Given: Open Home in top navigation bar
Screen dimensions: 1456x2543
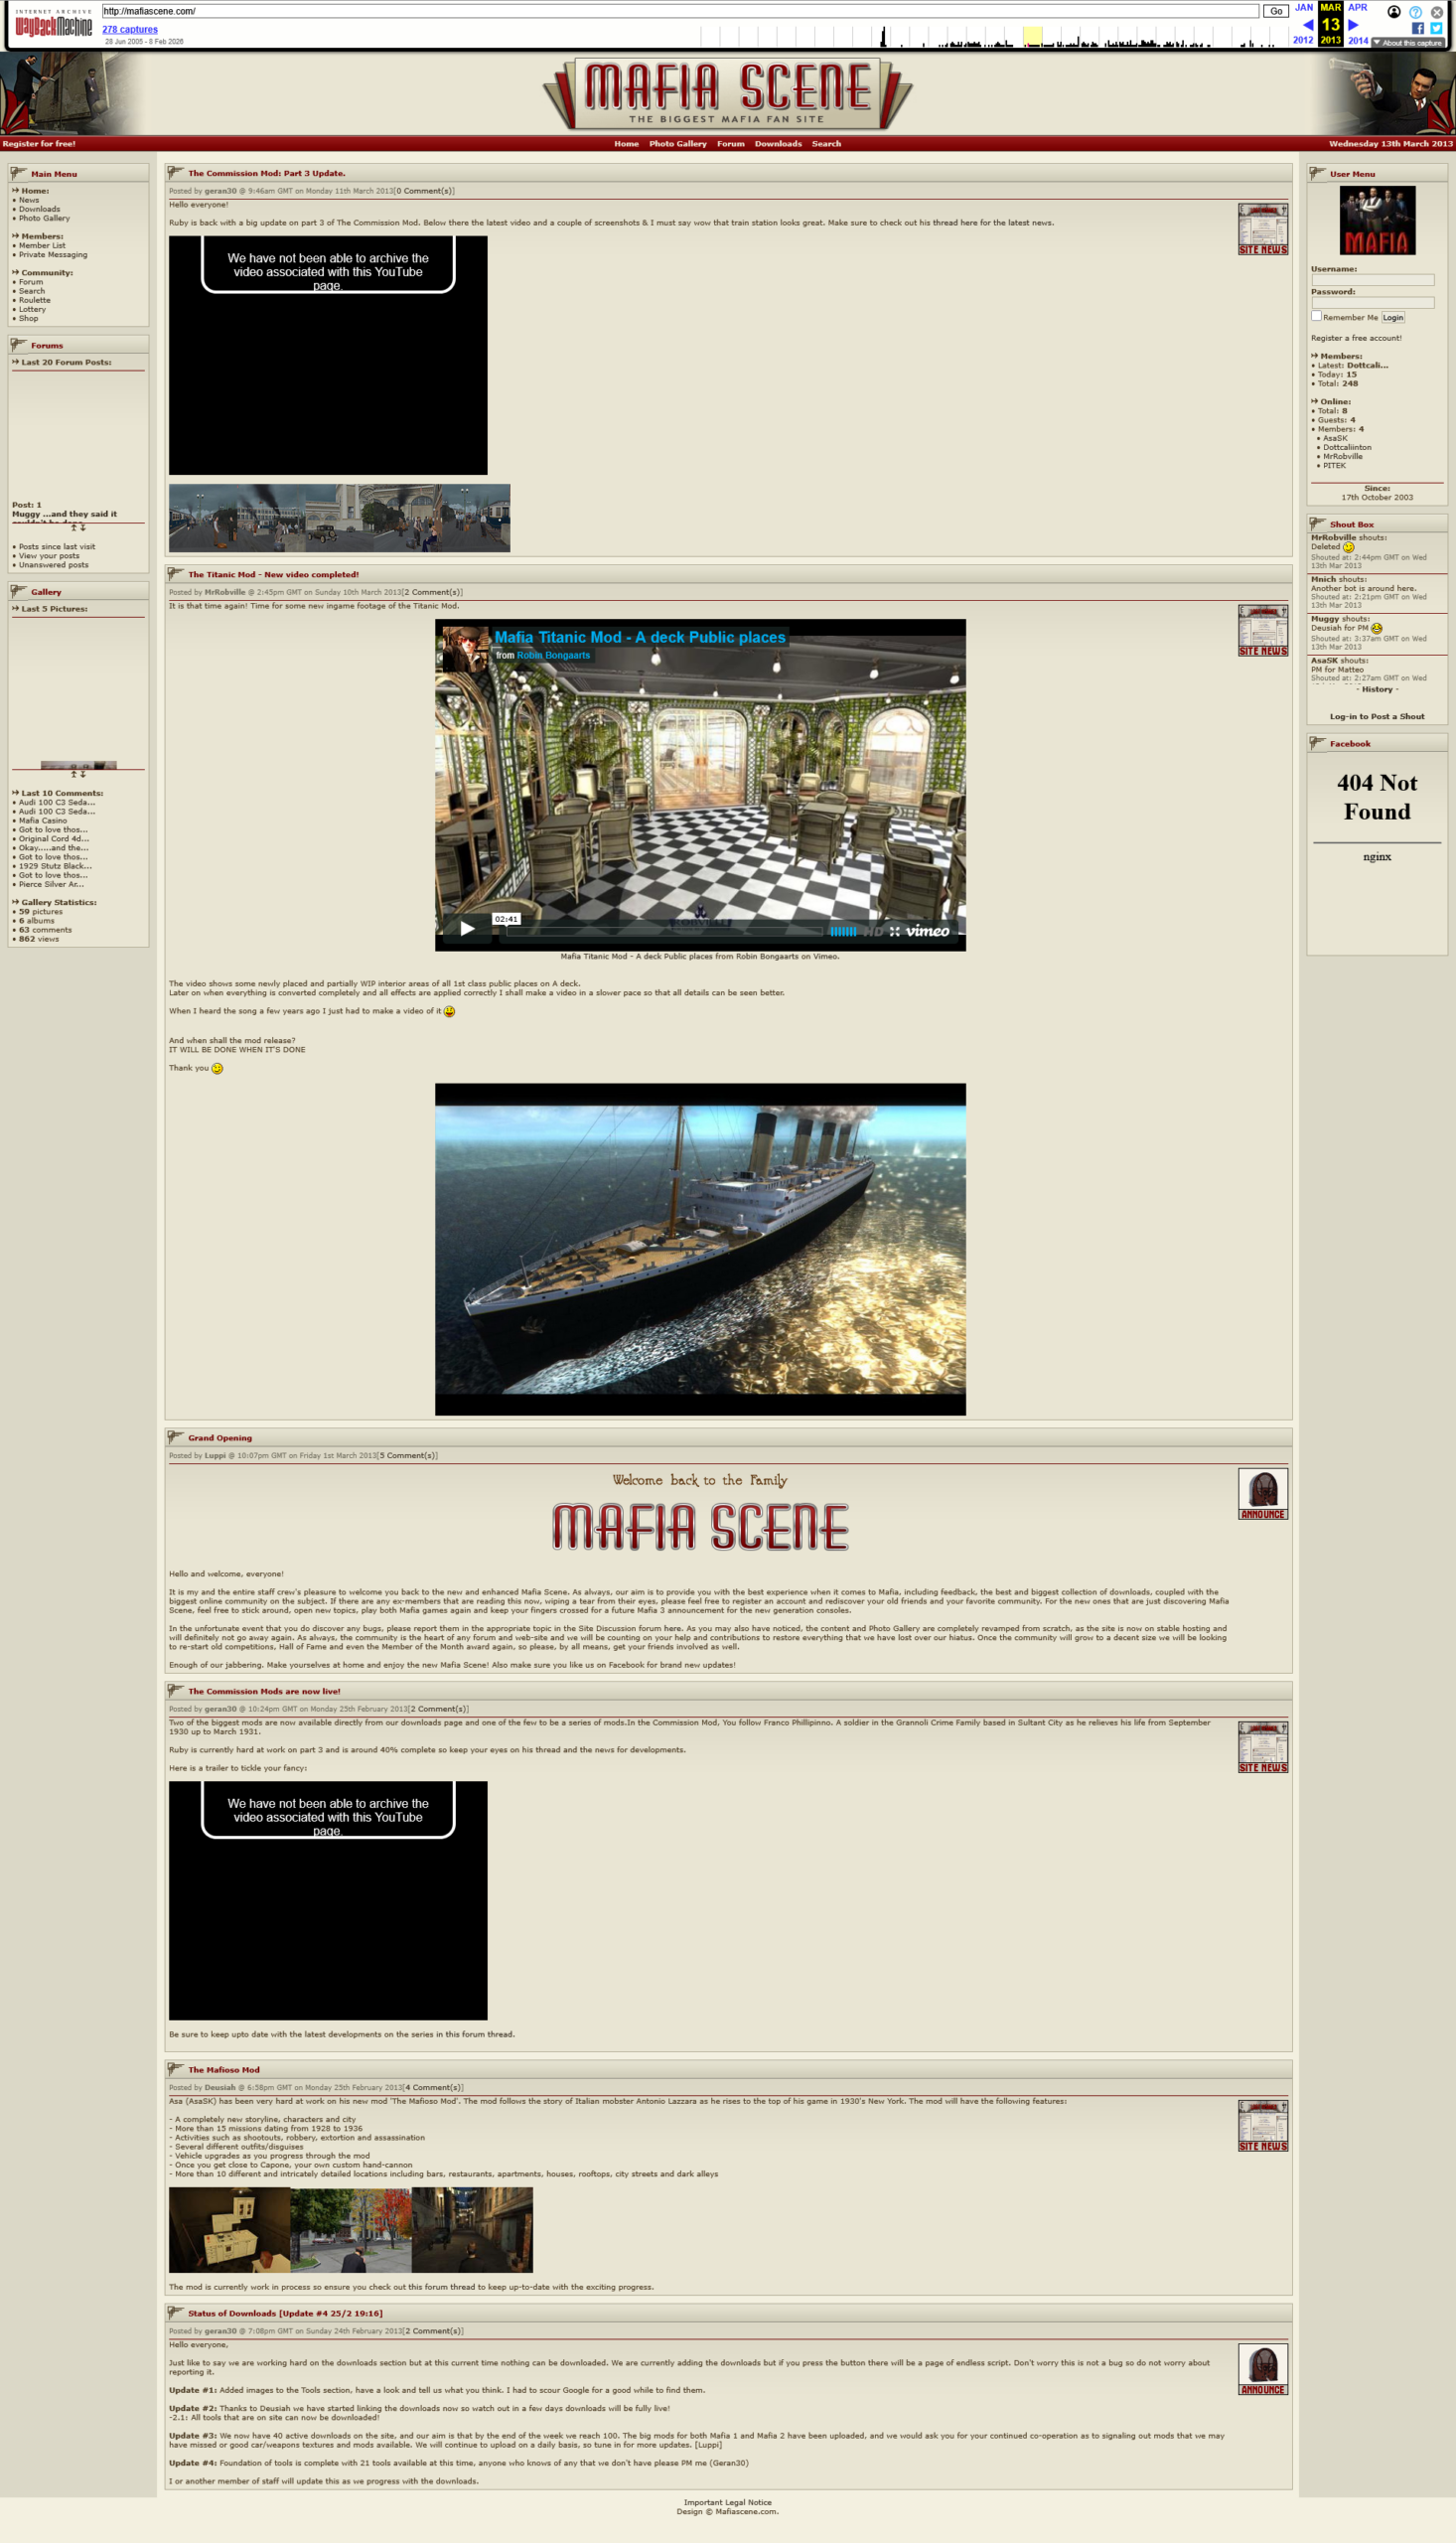Looking at the screenshot, I should coord(626,144).
